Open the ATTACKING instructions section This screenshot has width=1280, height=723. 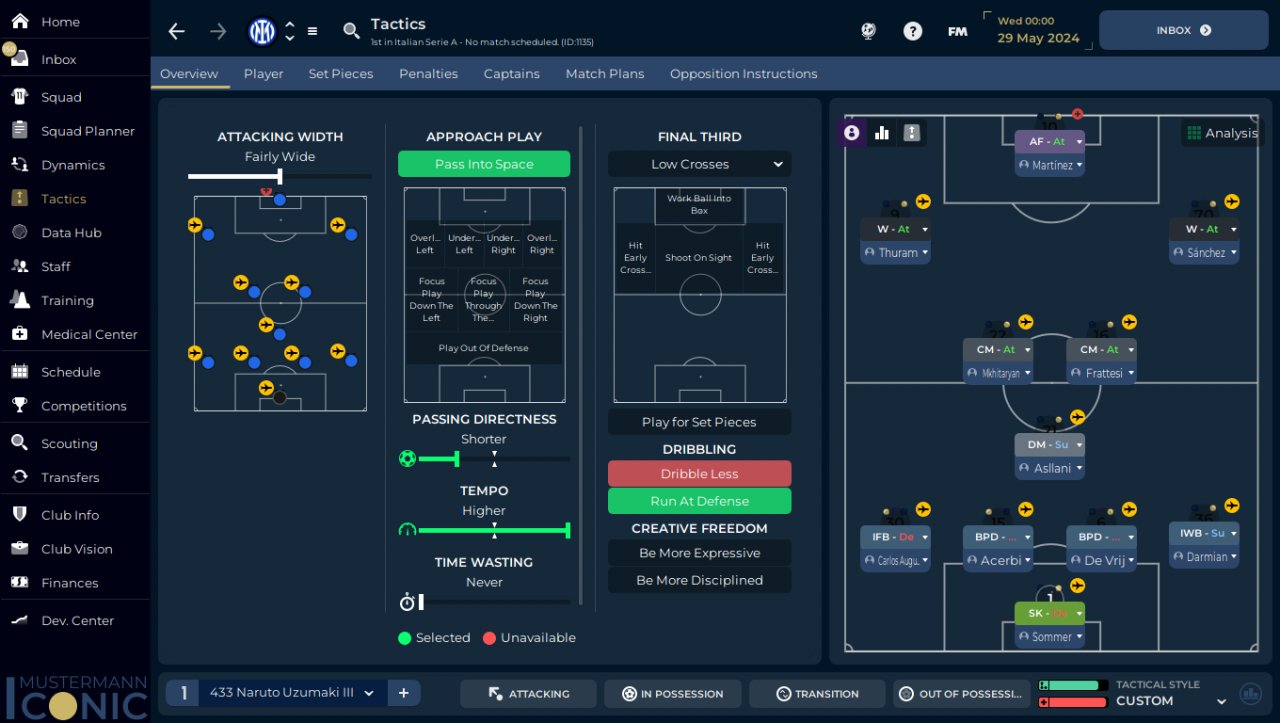(528, 693)
